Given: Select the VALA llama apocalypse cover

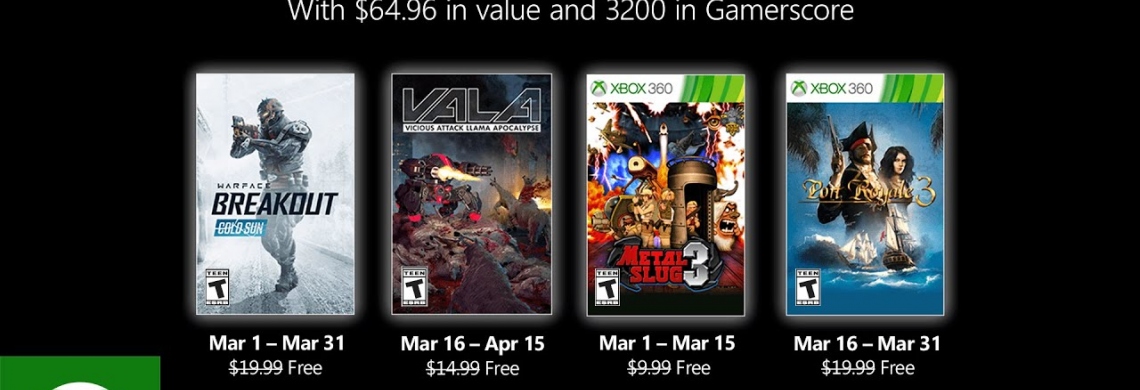Looking at the screenshot, I should [x=471, y=194].
